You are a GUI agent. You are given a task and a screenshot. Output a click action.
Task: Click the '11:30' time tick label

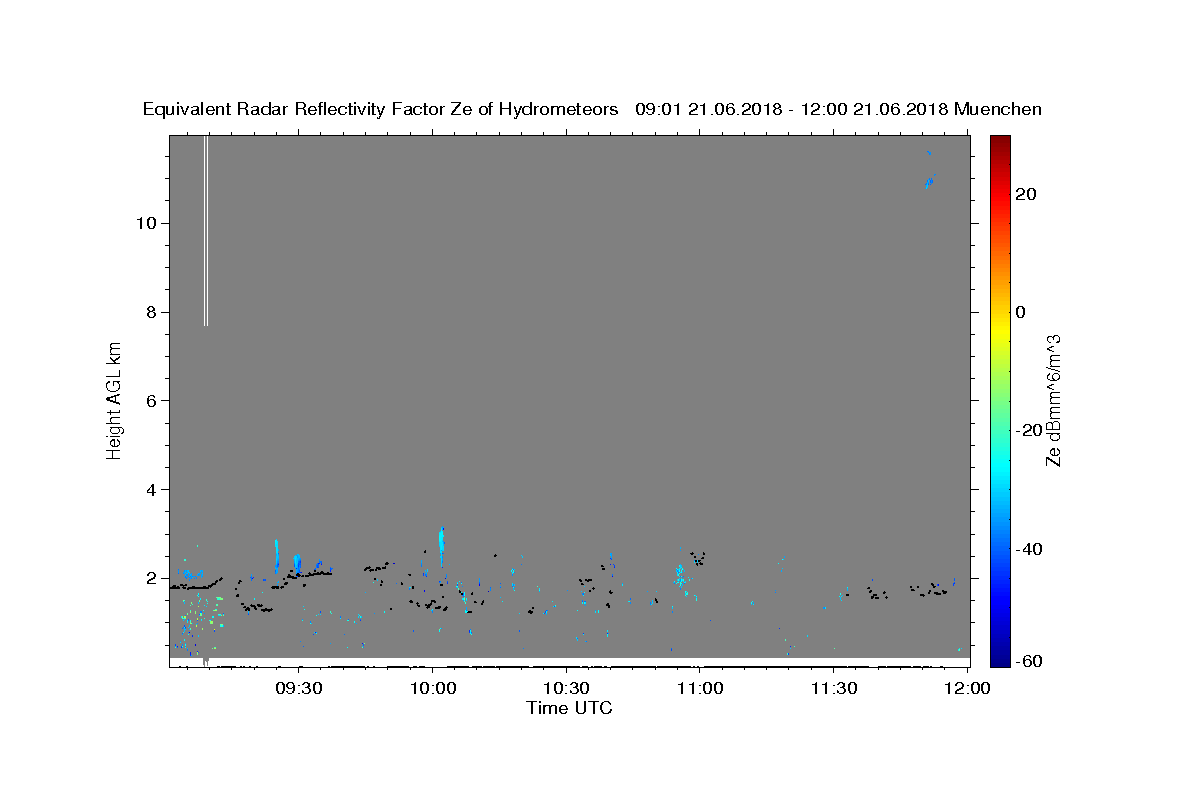coord(834,688)
